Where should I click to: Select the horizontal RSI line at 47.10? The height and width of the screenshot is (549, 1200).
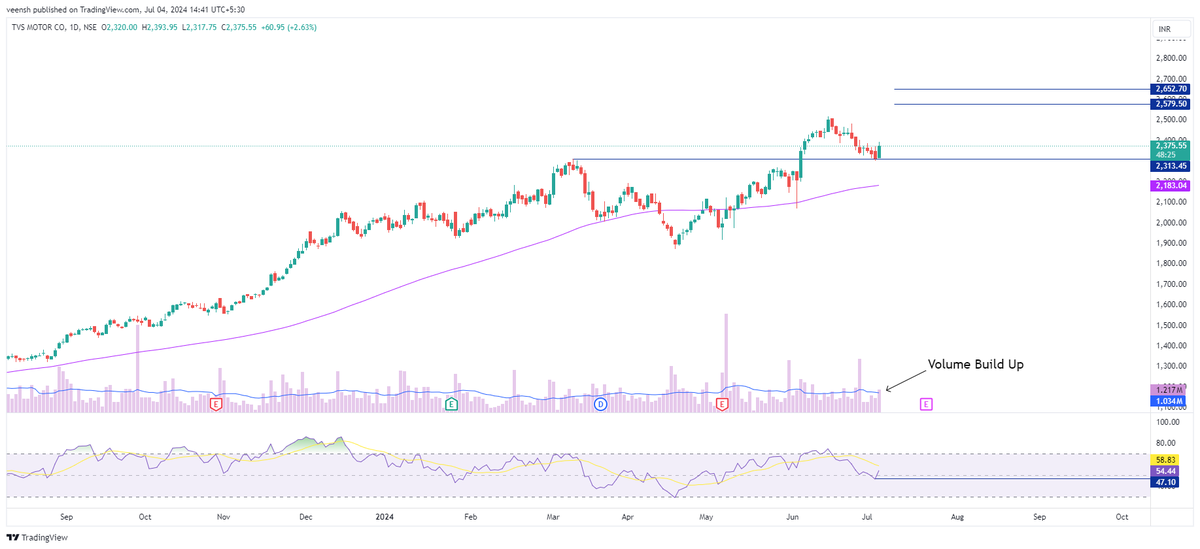[x=1010, y=478]
